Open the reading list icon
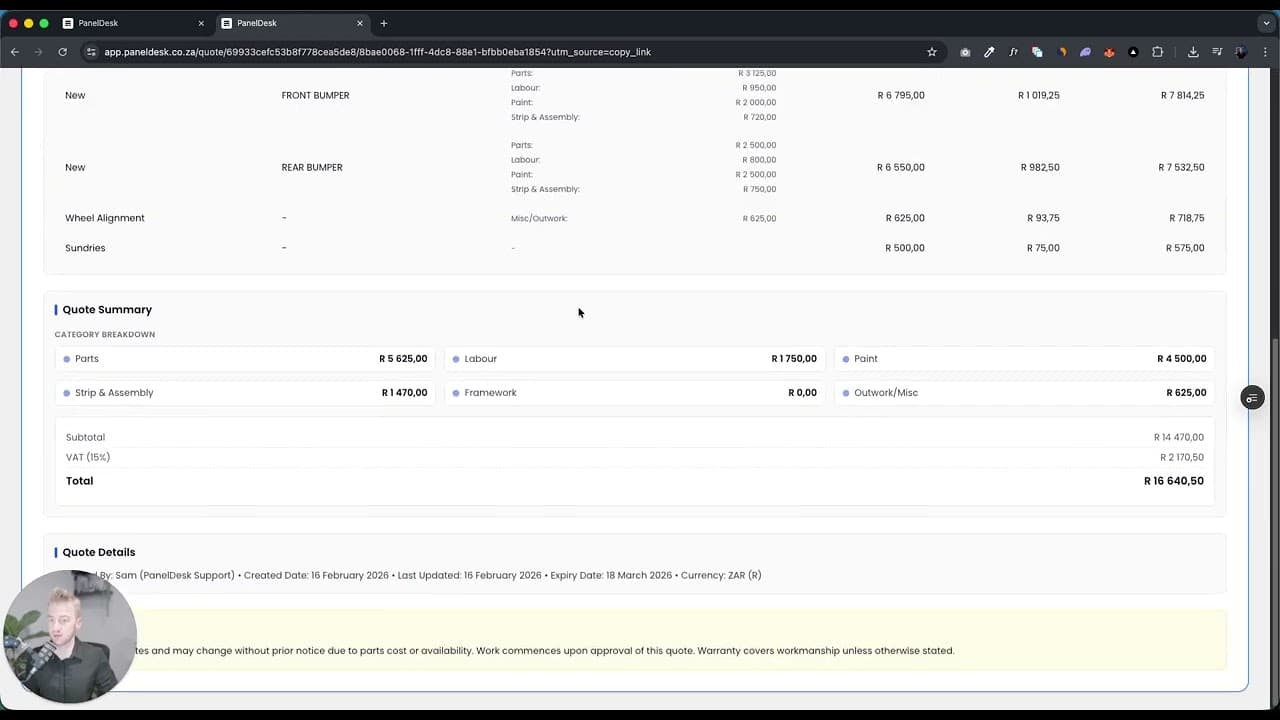Viewport: 1280px width, 720px height. tap(1216, 52)
